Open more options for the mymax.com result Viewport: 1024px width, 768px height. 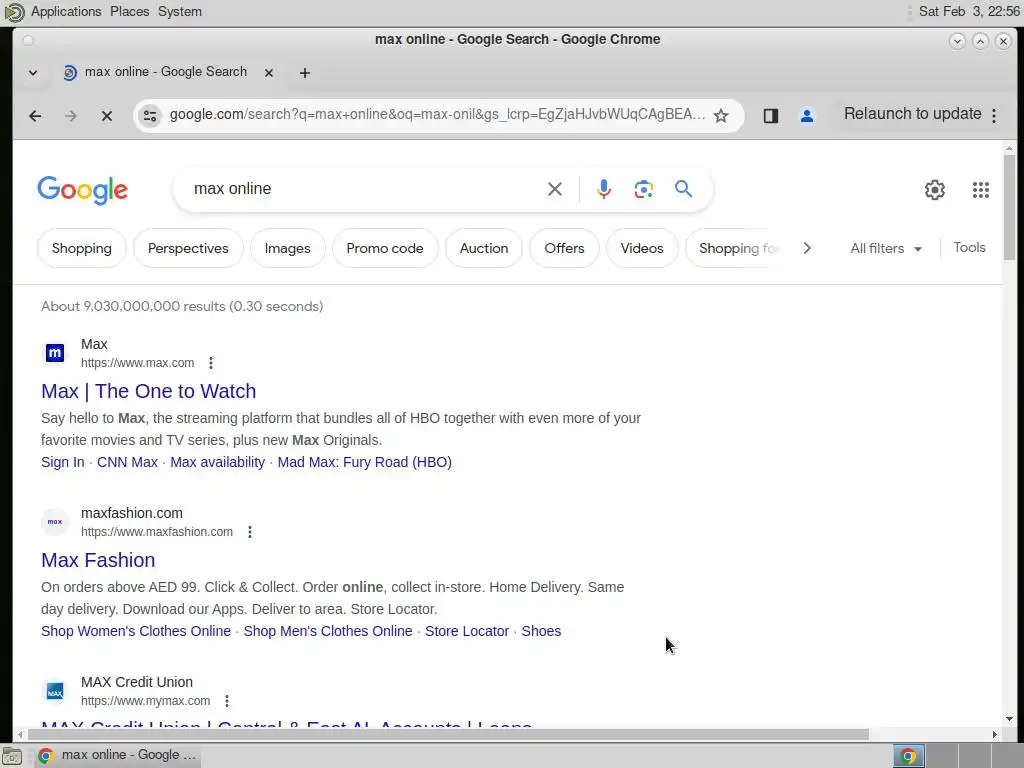point(227,701)
